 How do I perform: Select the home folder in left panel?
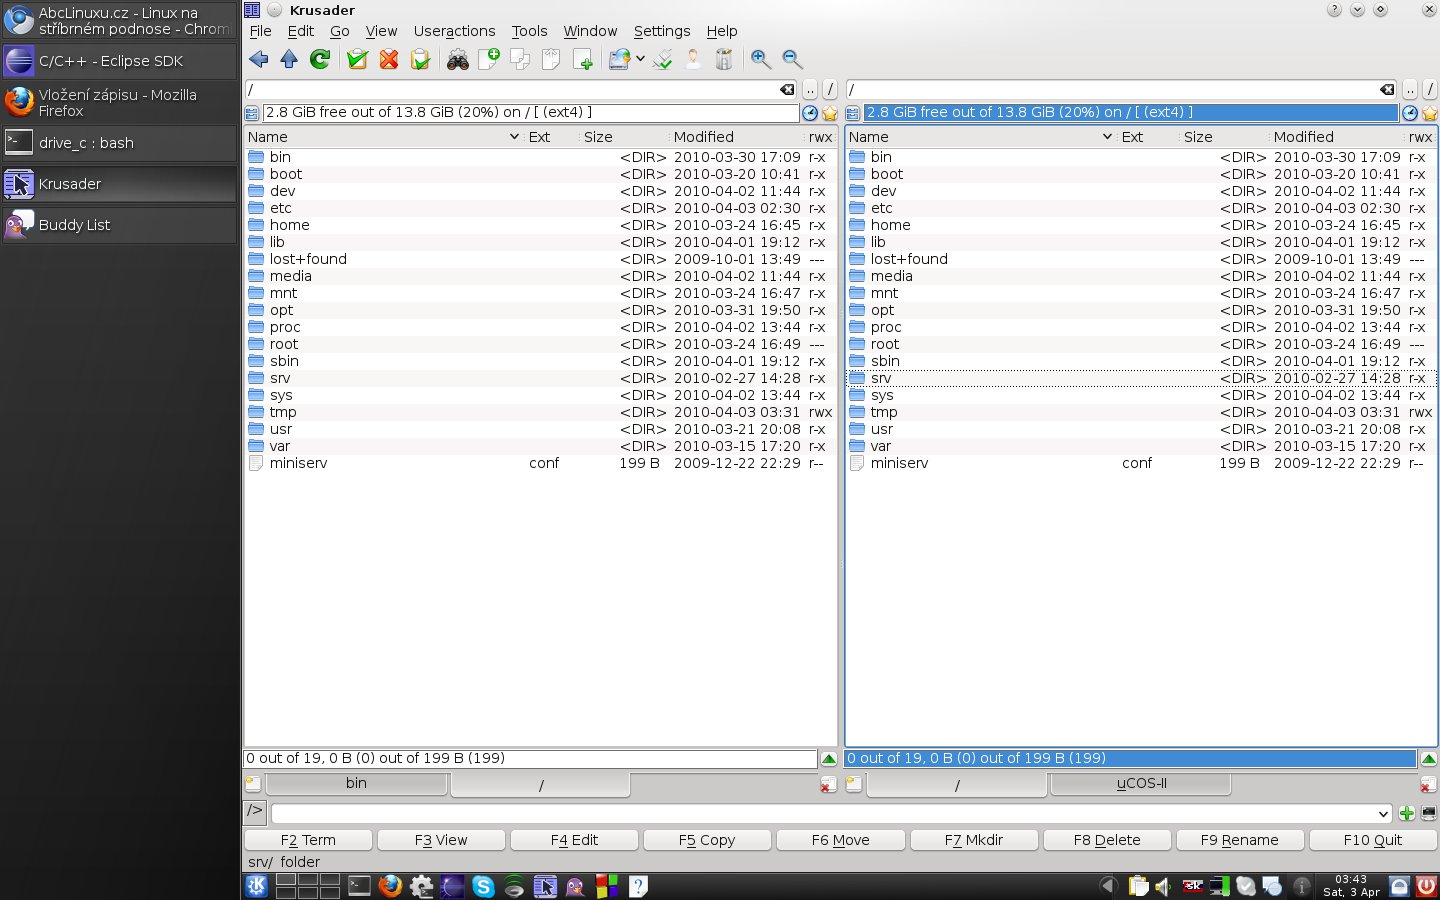pos(289,225)
